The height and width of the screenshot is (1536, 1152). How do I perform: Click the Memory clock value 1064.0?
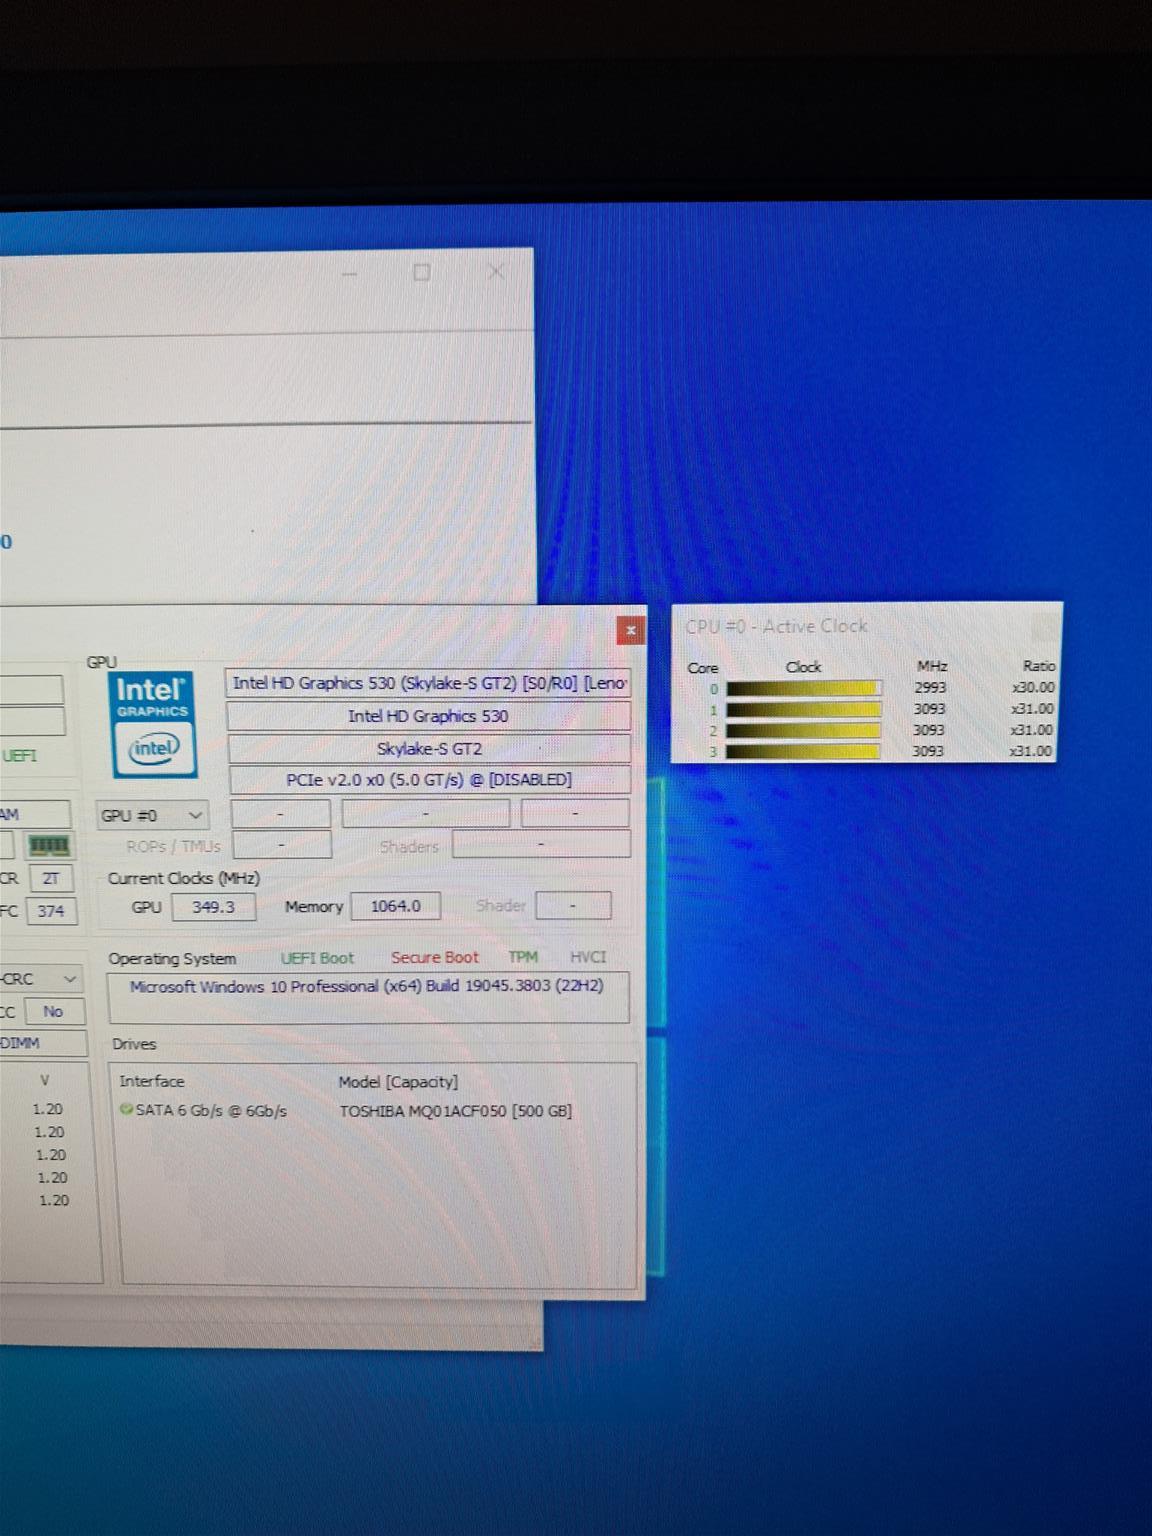pyautogui.click(x=396, y=906)
